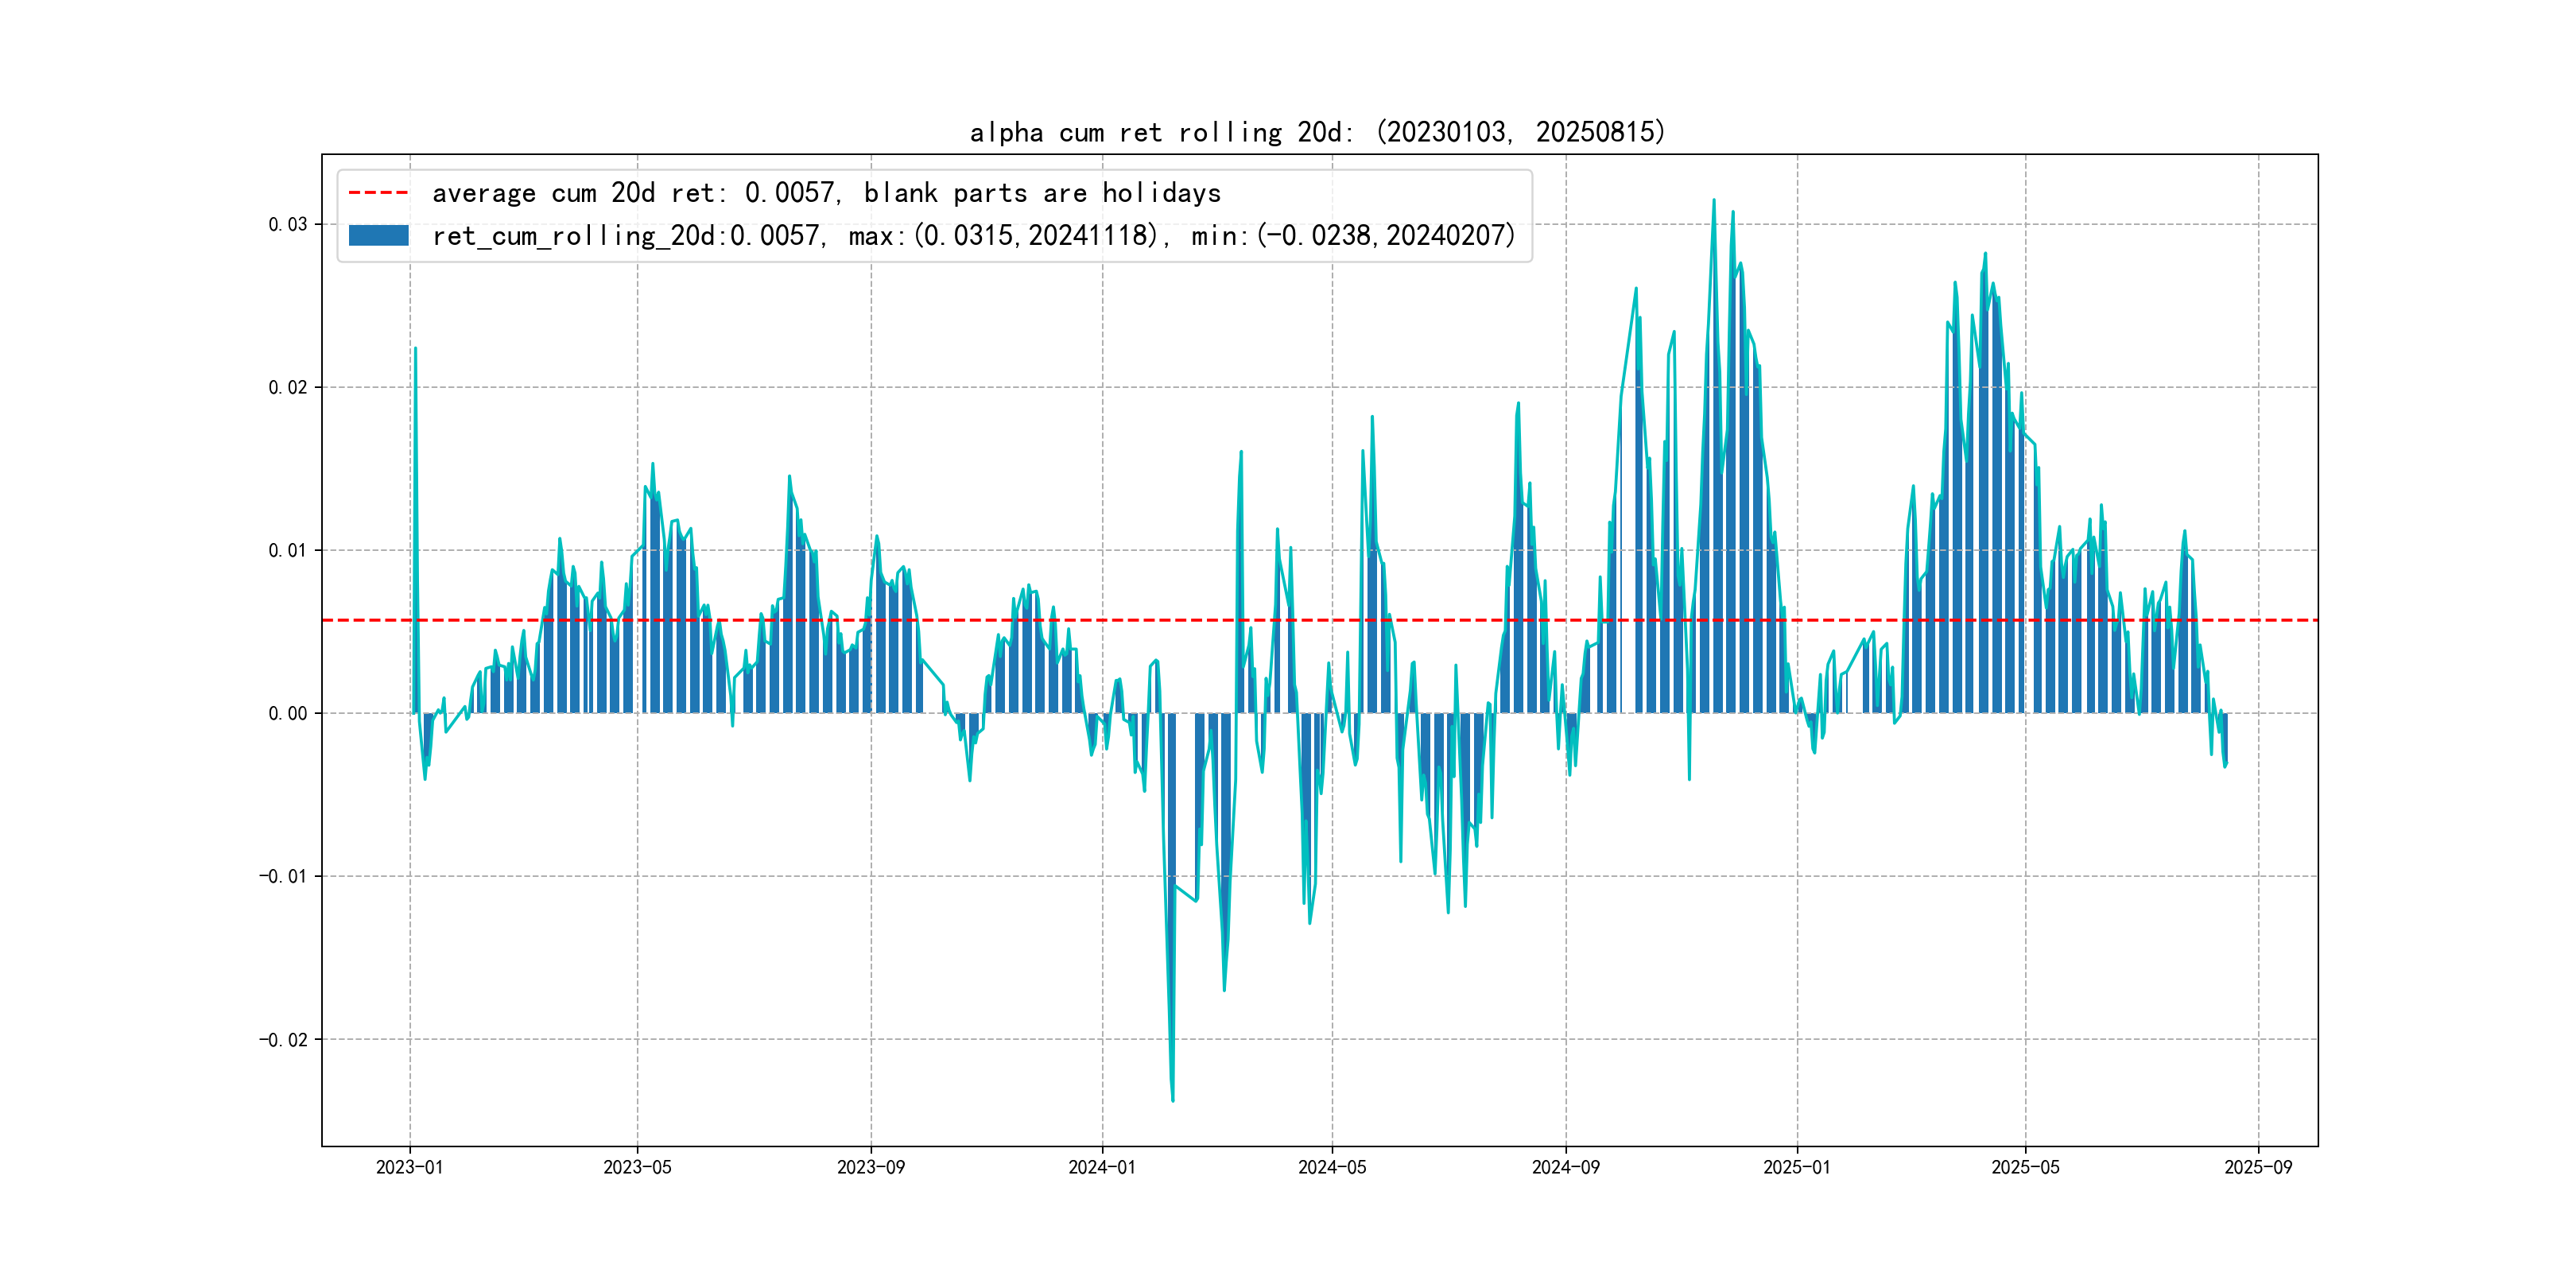Click the 0.00 y-axis tick label
Viewport: 2576px width, 1288px height.
point(287,713)
